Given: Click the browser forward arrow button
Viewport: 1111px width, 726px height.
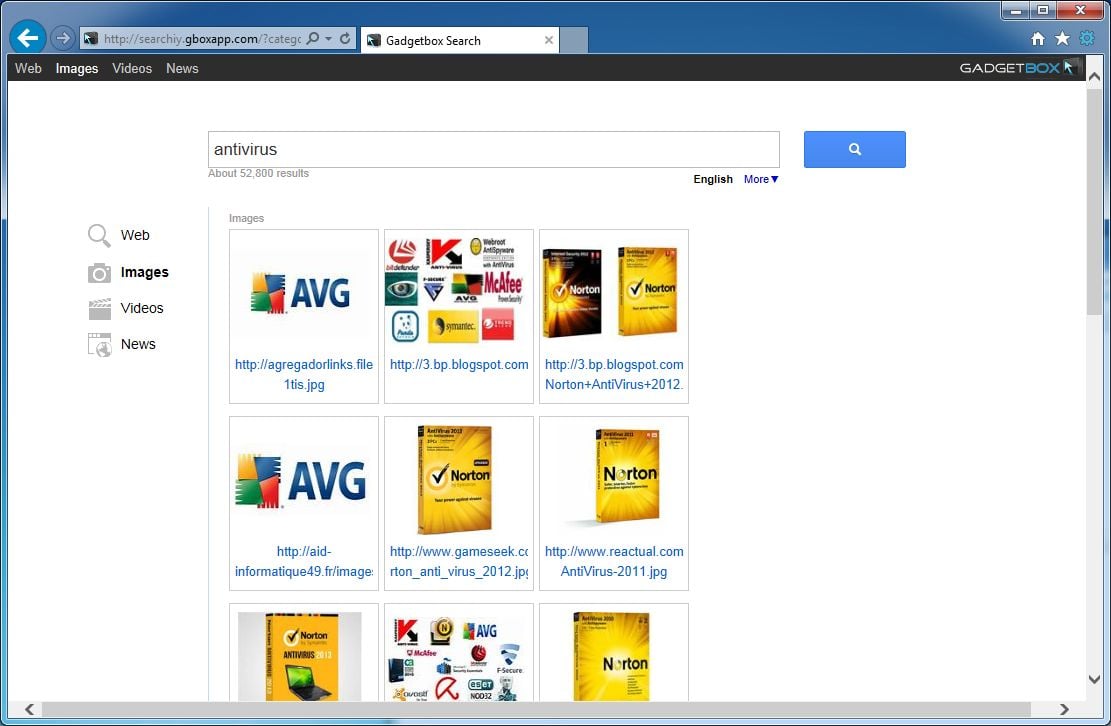Looking at the screenshot, I should 62,38.
